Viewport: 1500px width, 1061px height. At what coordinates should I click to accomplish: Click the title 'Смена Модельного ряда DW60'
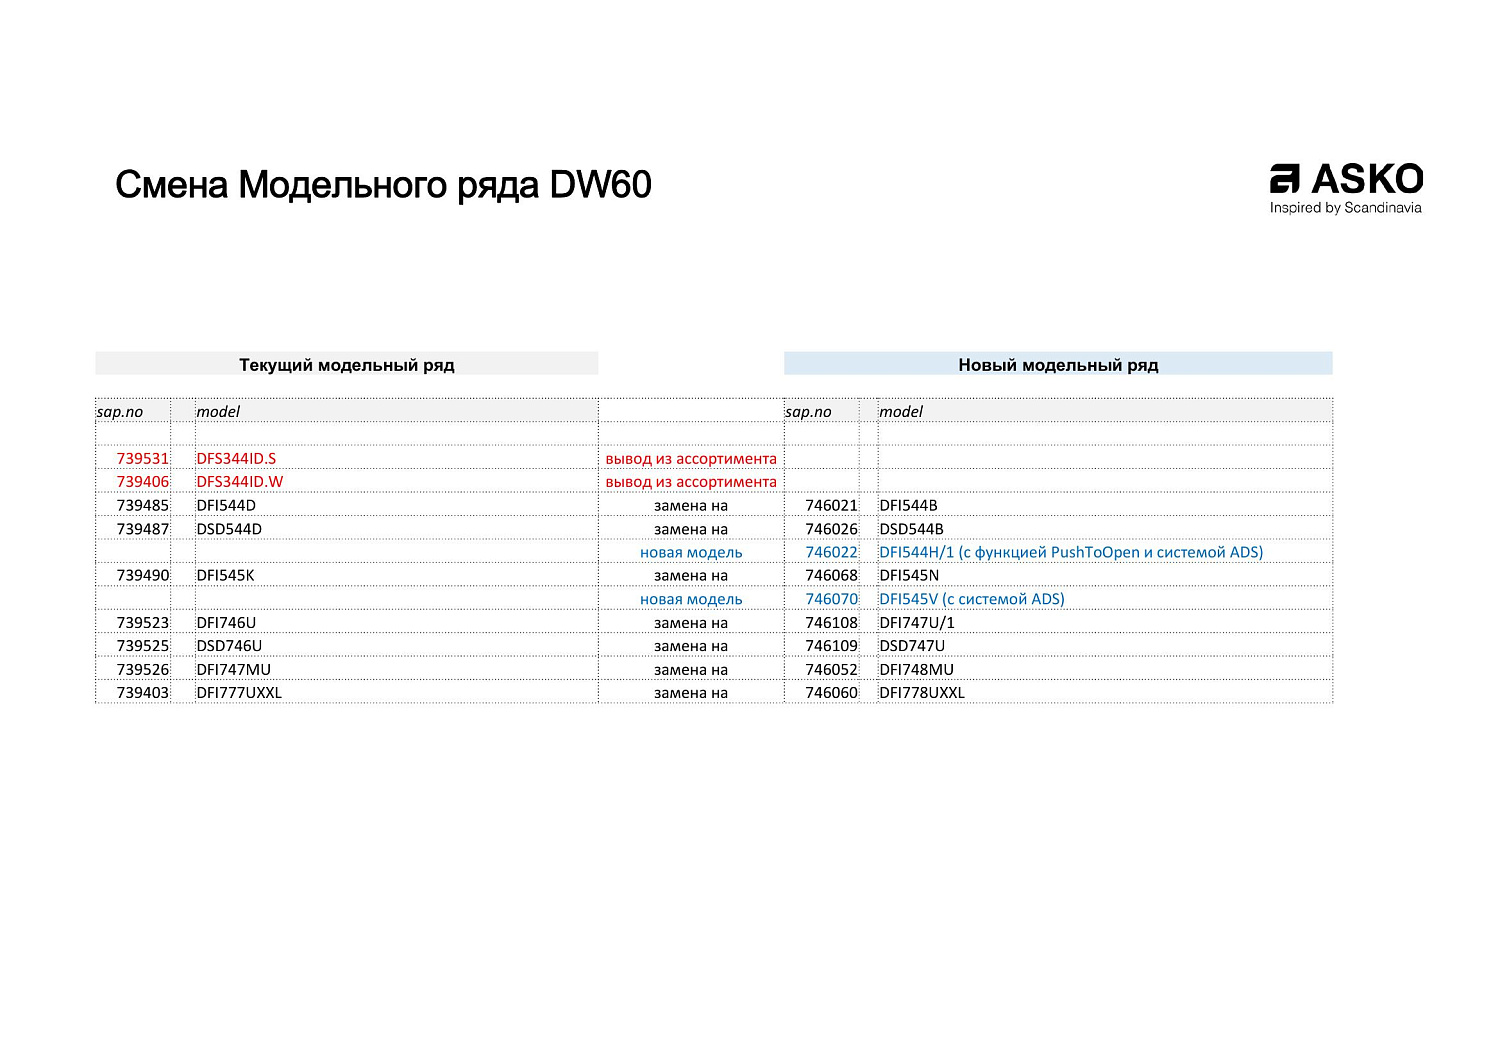coord(383,185)
